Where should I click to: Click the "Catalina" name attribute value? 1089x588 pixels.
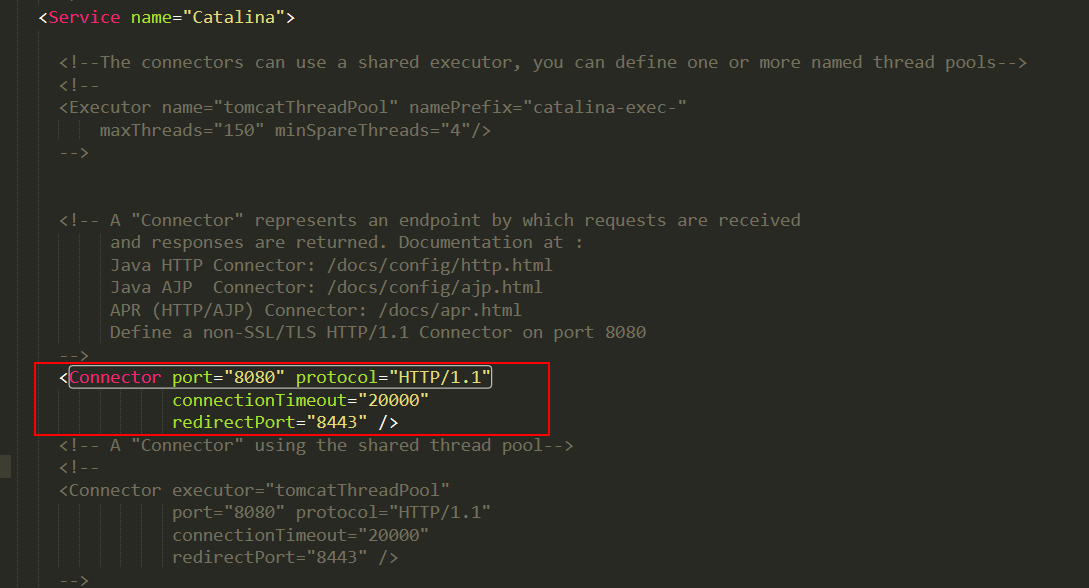(234, 17)
